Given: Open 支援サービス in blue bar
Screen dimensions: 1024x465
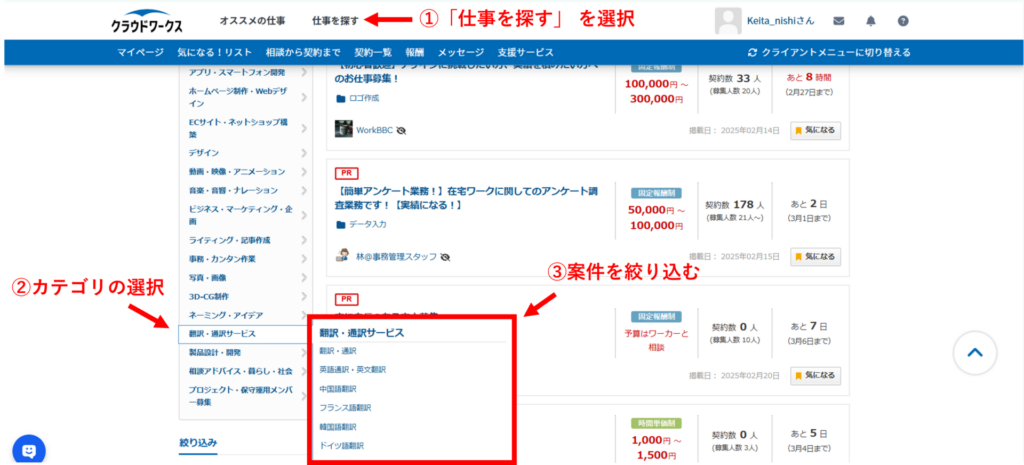Looking at the screenshot, I should pyautogui.click(x=526, y=52).
